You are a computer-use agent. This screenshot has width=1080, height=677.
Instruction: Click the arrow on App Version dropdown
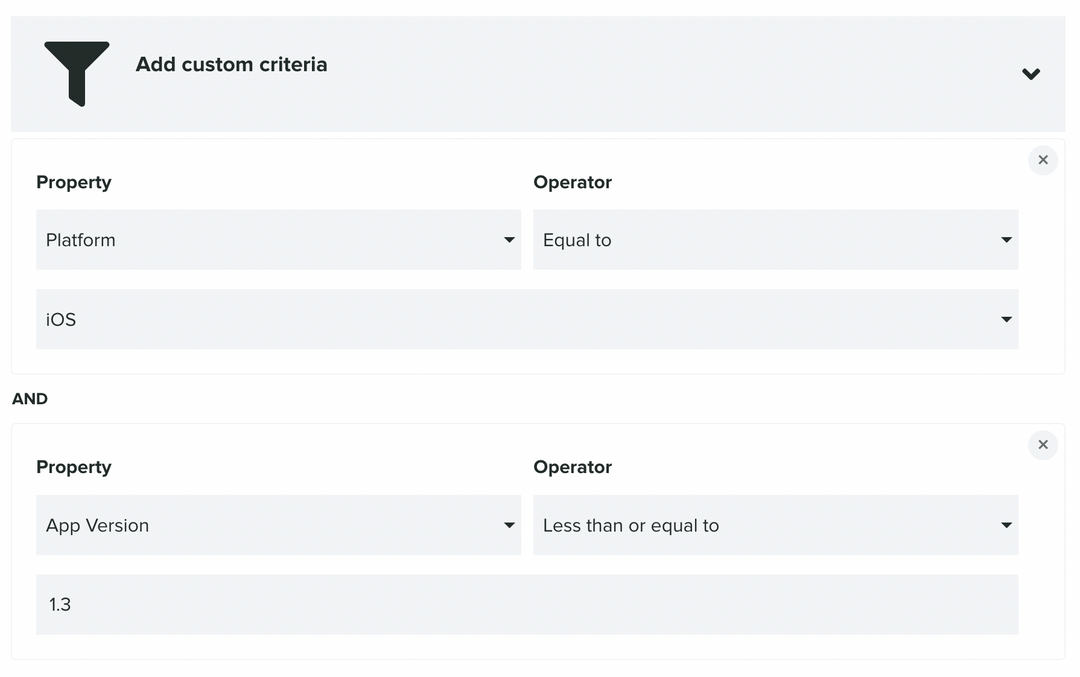509,525
